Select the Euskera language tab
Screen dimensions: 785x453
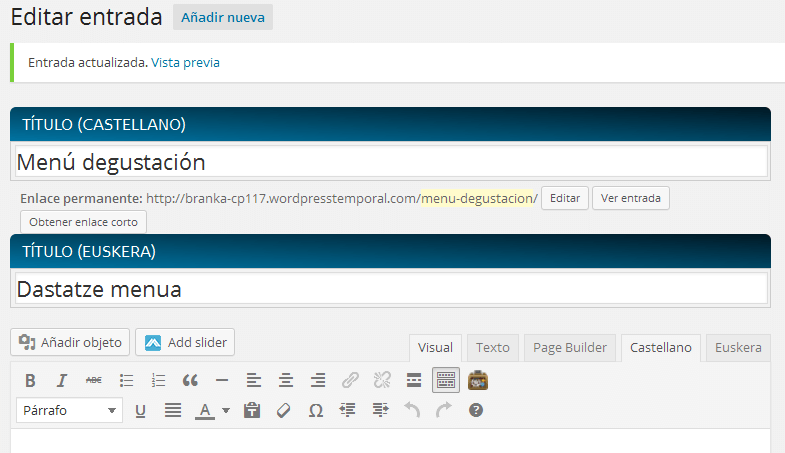click(738, 348)
